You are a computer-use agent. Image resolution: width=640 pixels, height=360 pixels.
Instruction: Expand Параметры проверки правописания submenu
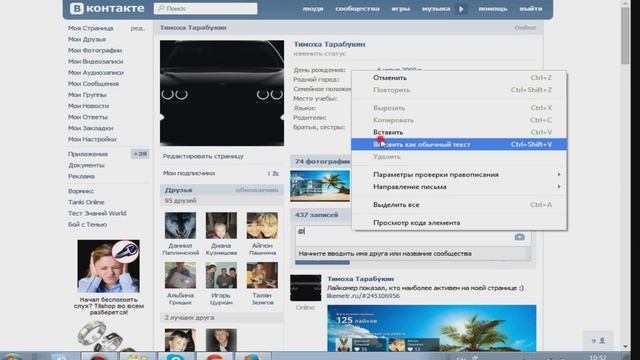[x=459, y=174]
